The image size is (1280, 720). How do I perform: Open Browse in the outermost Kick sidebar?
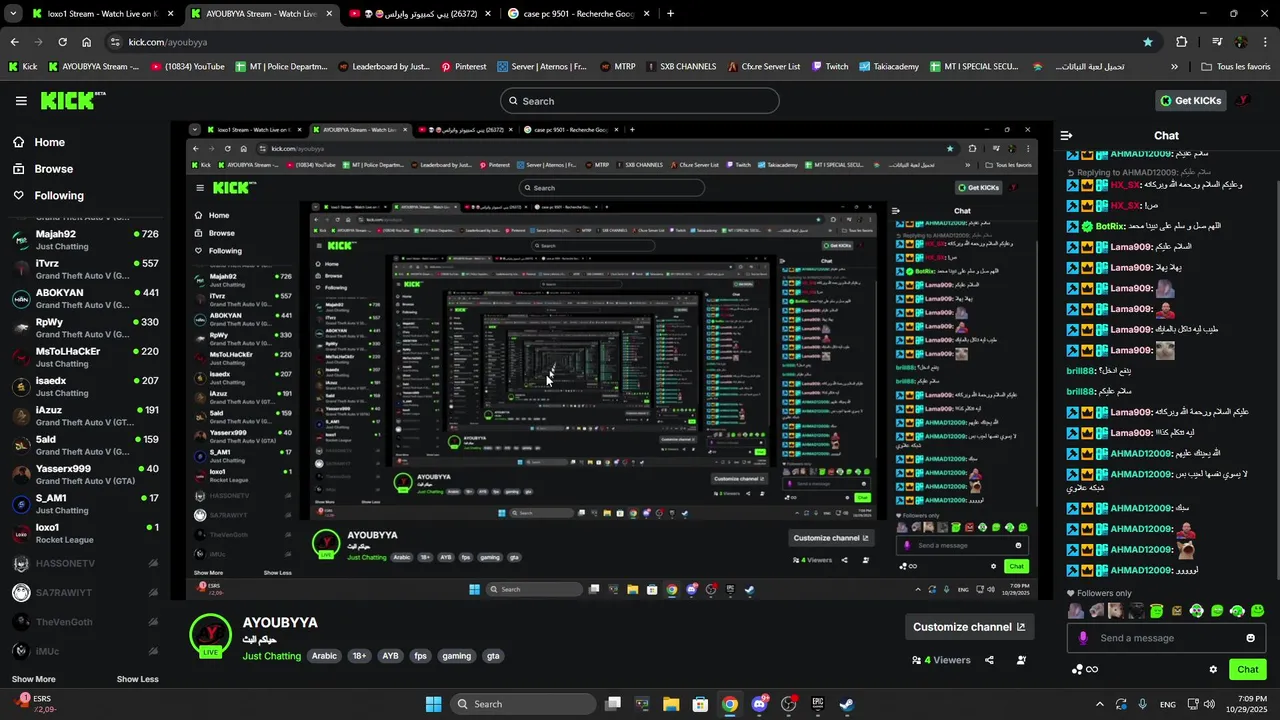53,169
